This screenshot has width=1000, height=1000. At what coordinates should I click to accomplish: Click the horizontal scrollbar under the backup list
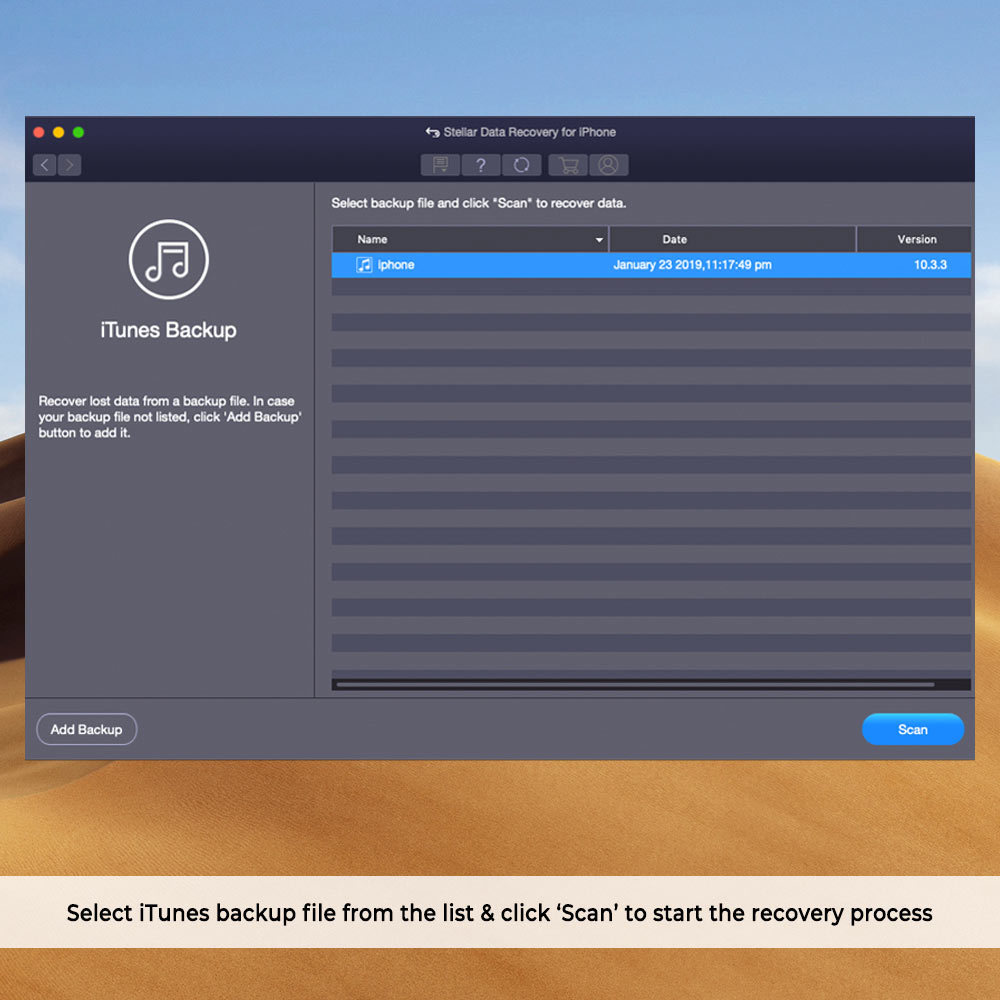pos(635,684)
